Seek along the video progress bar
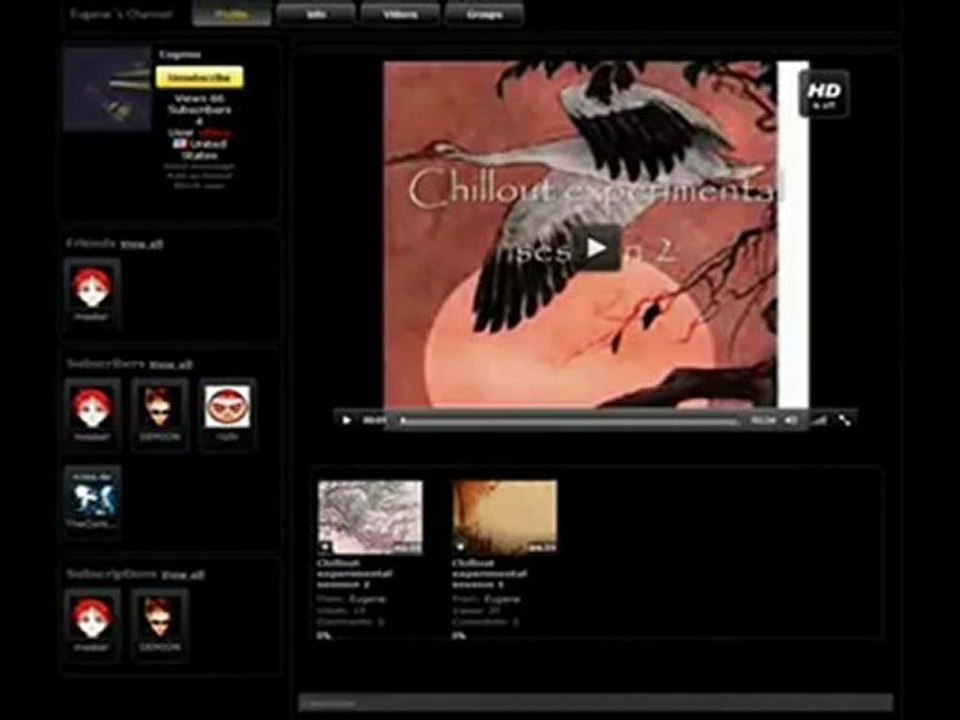960x720 pixels. (569, 421)
